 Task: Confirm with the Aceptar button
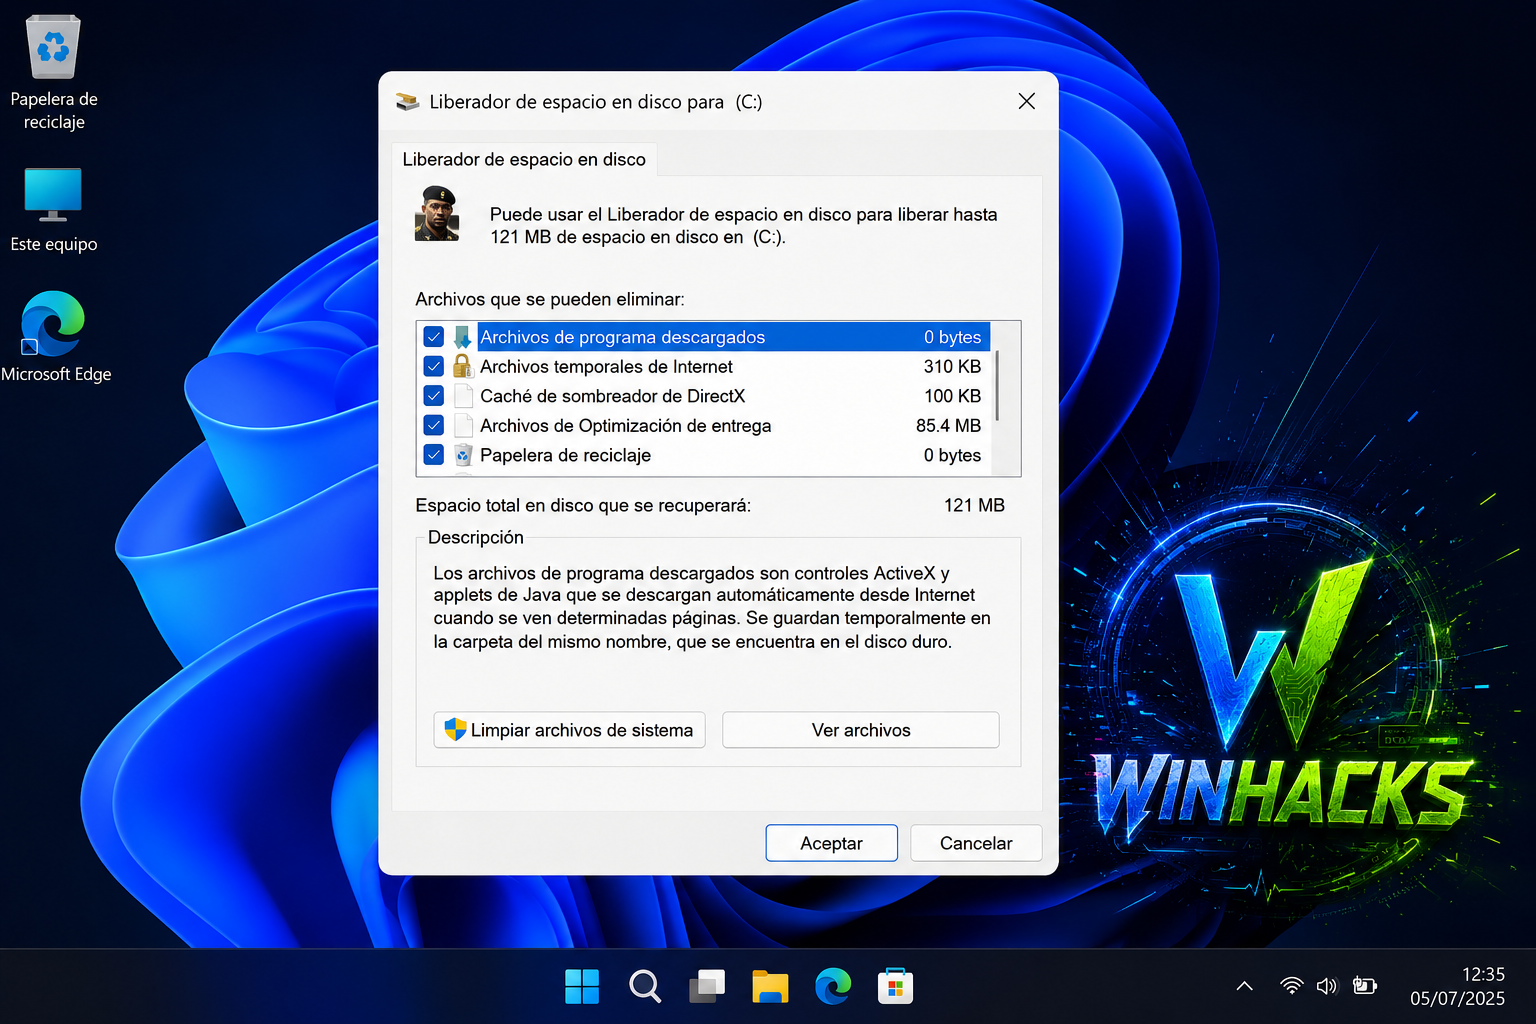[x=831, y=843]
